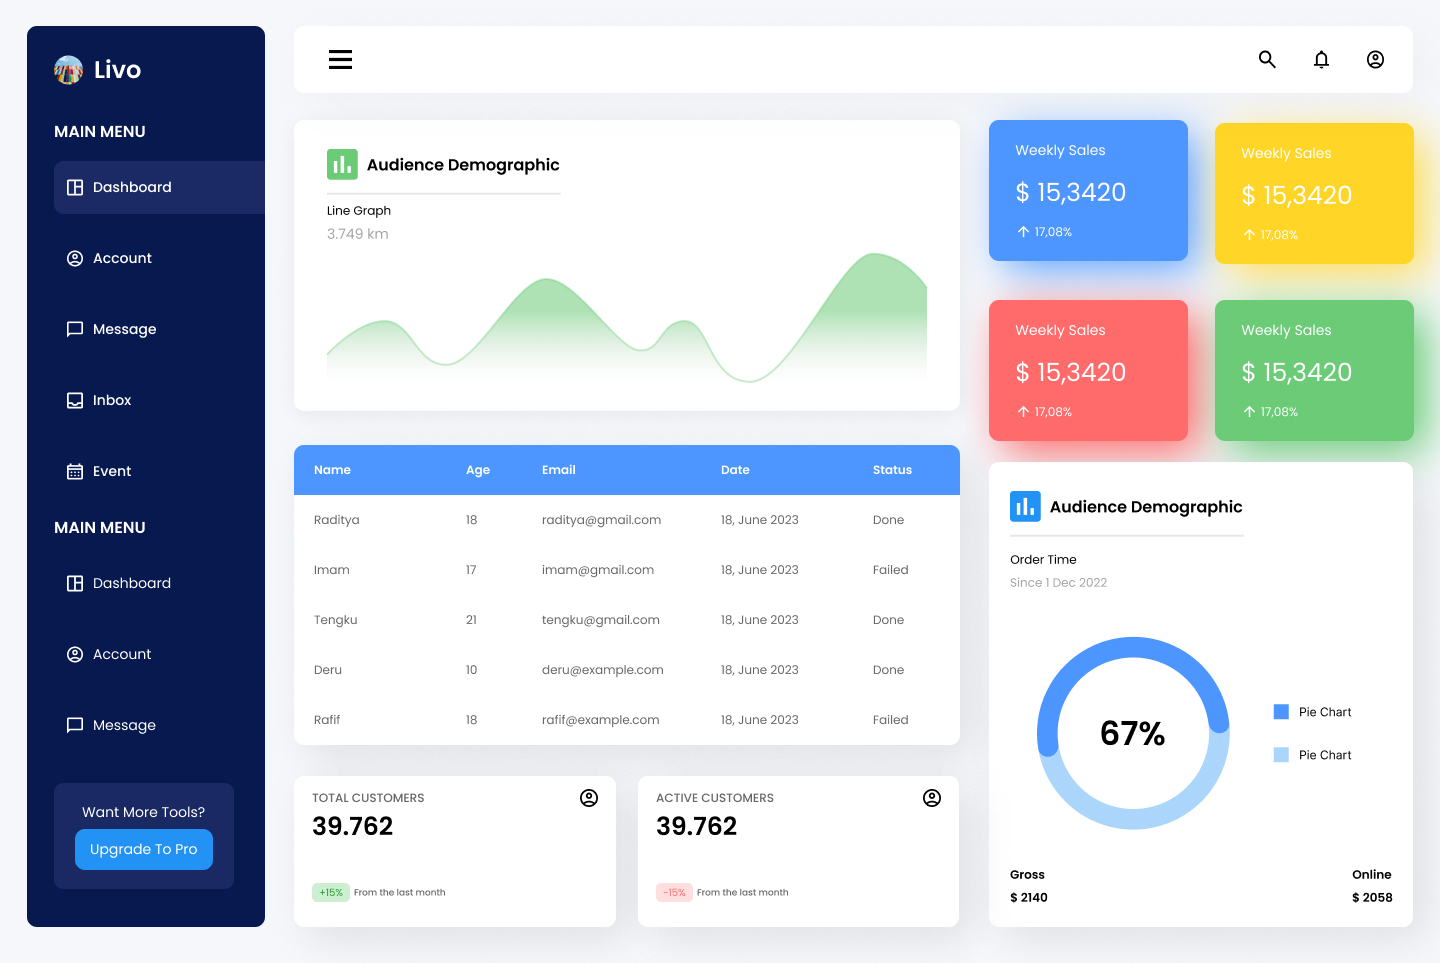Sort the table by Status column header
This screenshot has width=1440, height=963.
[892, 470]
